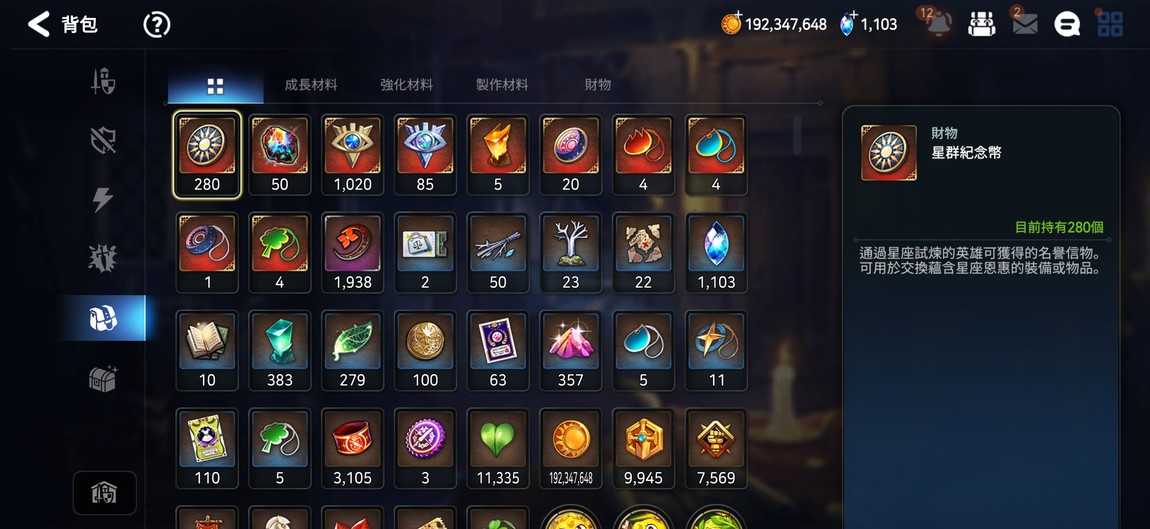Open the mail envelope icon
The image size is (1150, 529).
tap(1025, 24)
